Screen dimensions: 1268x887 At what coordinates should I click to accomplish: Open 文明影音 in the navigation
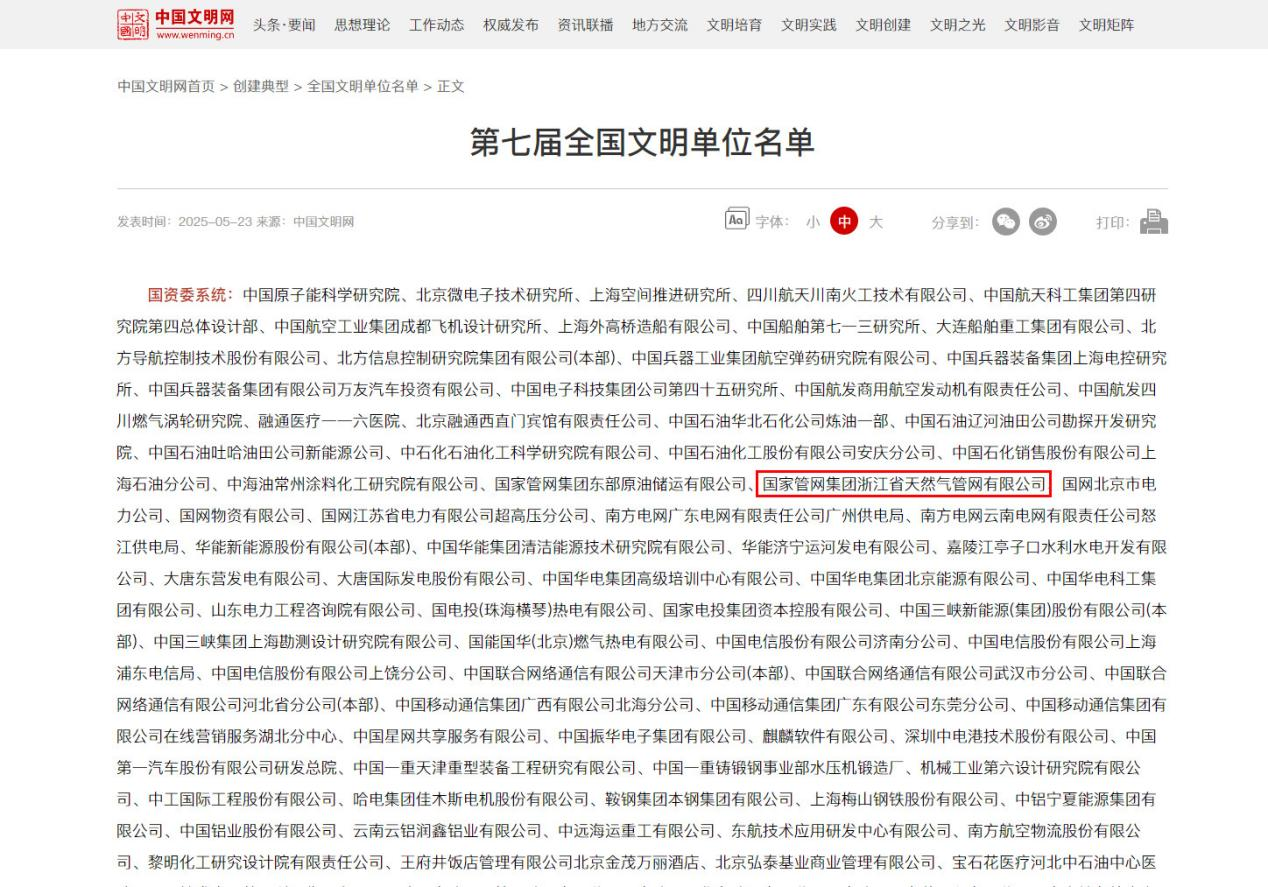1032,25
